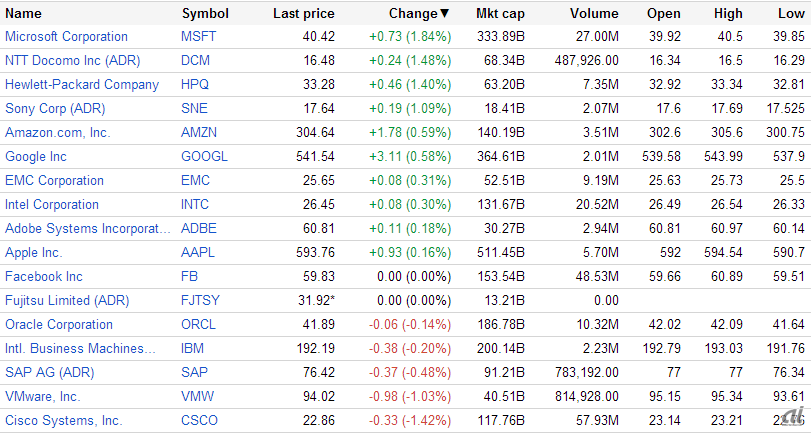811x434 pixels.
Task: Open Facebook Inc company link
Action: [44, 276]
